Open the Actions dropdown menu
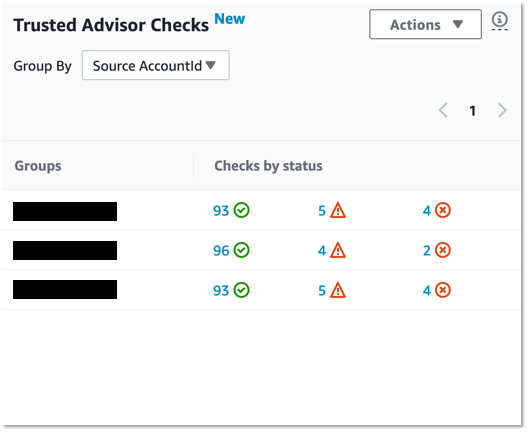The image size is (528, 432). [425, 24]
